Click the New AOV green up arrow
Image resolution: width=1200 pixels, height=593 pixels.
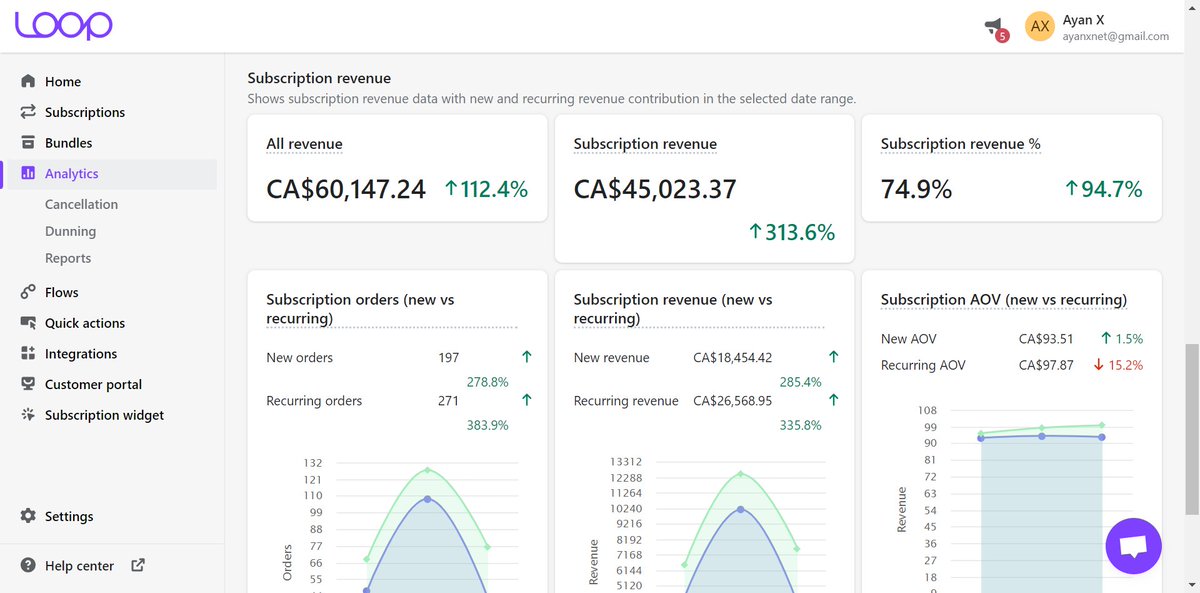[x=1105, y=339]
